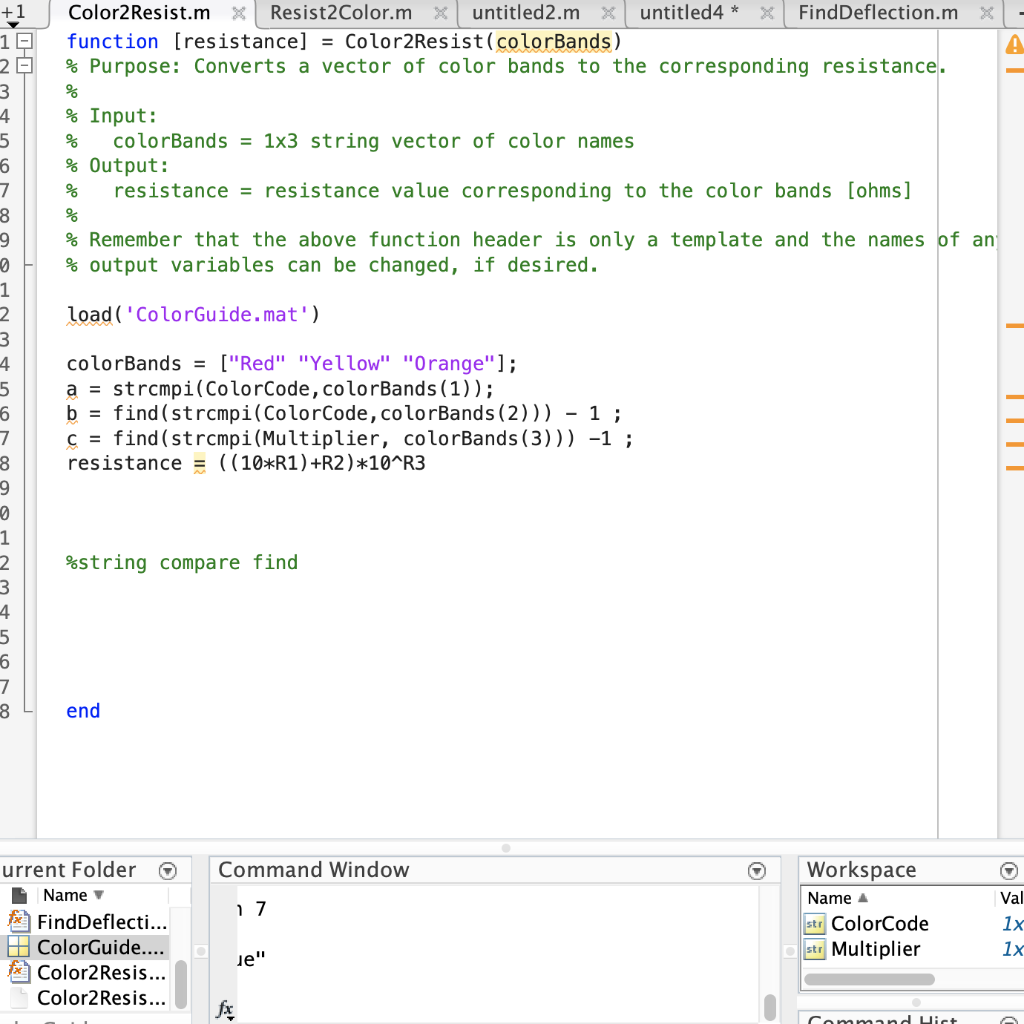Click the highlighted colorBands argument on line 1
The width and height of the screenshot is (1024, 1024).
pos(553,41)
